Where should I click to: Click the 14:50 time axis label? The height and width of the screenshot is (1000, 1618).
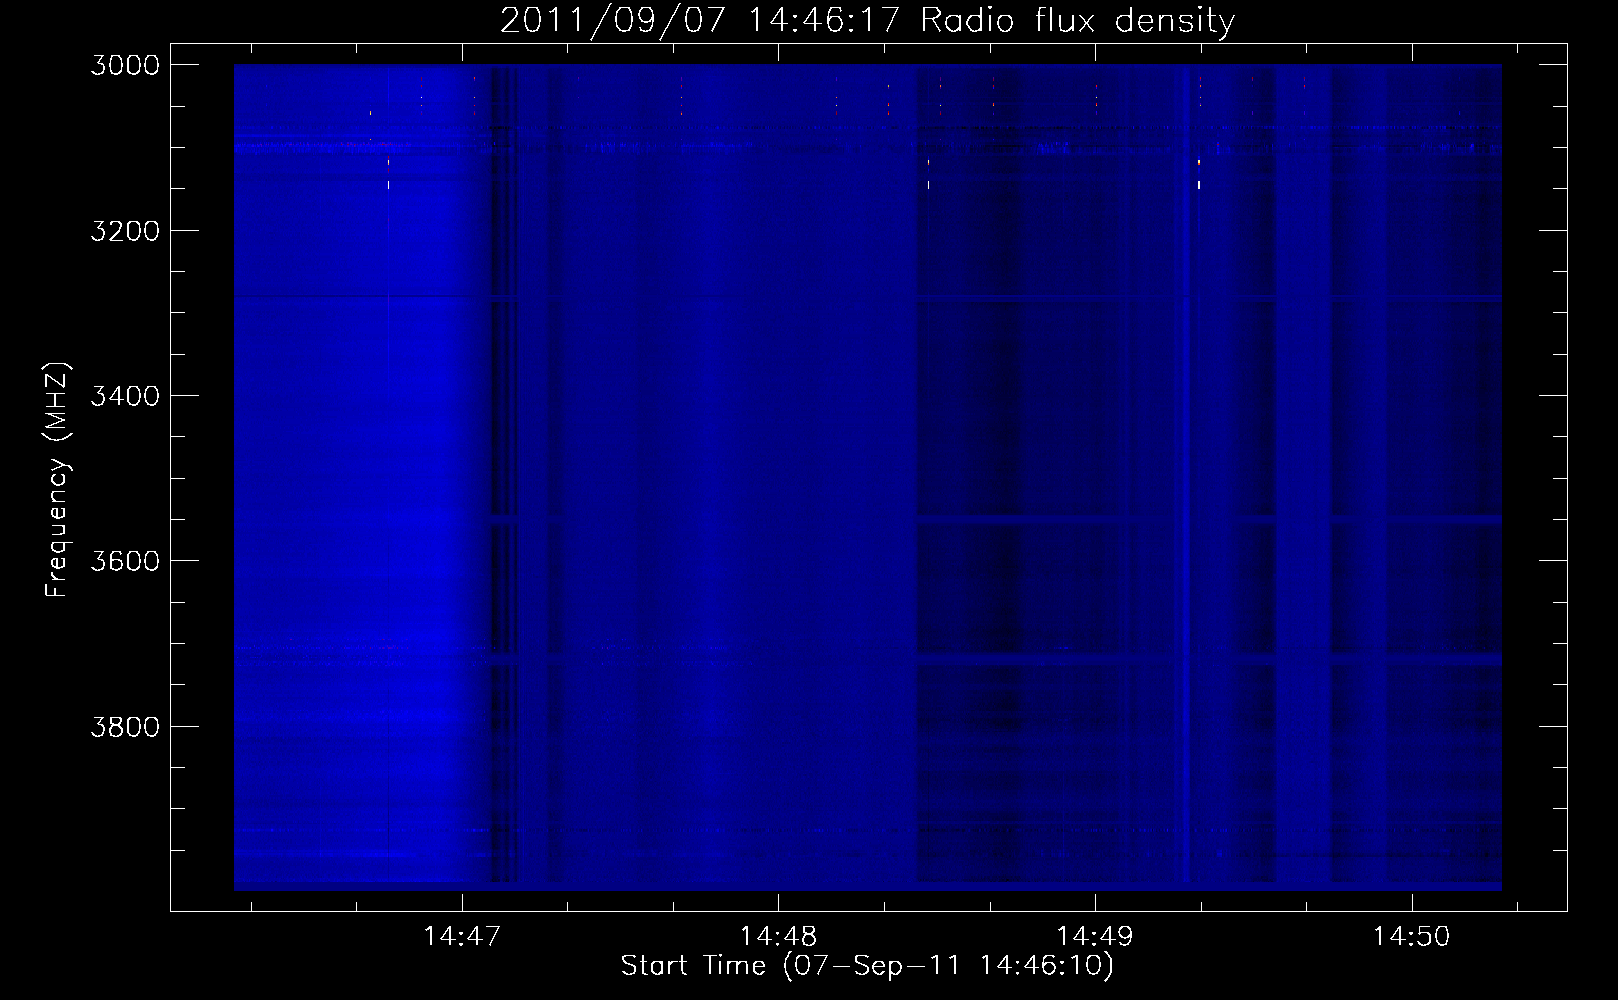tap(1411, 937)
